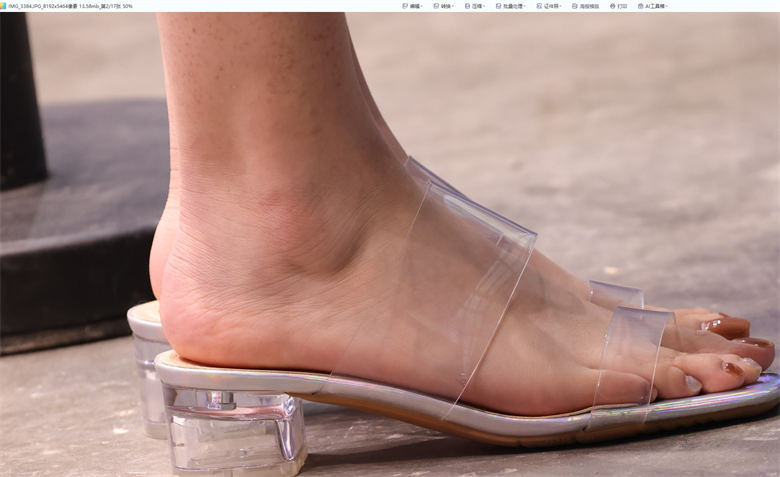Click the 打印 (Print) button
The height and width of the screenshot is (477, 780).
[618, 6]
